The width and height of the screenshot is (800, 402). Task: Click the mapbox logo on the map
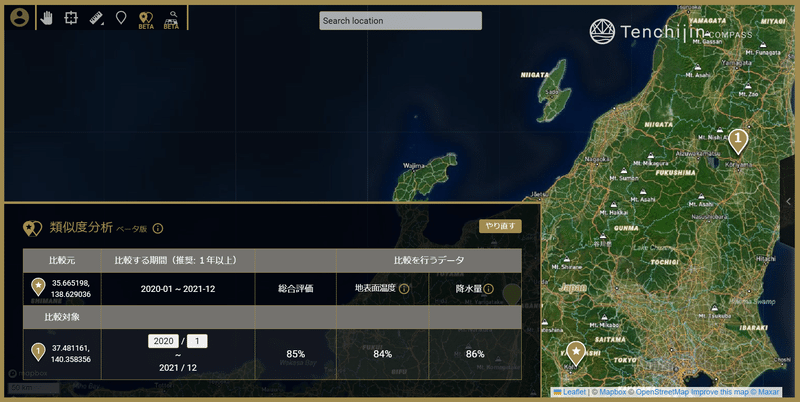(28, 373)
